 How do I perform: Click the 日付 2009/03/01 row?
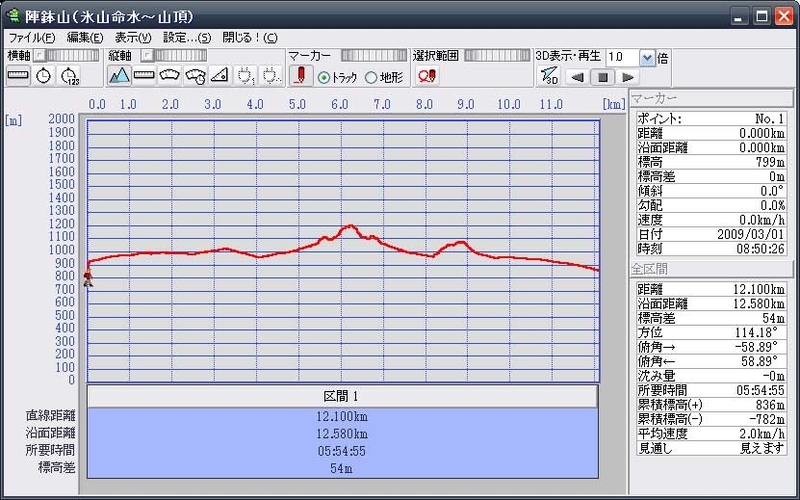coord(711,234)
